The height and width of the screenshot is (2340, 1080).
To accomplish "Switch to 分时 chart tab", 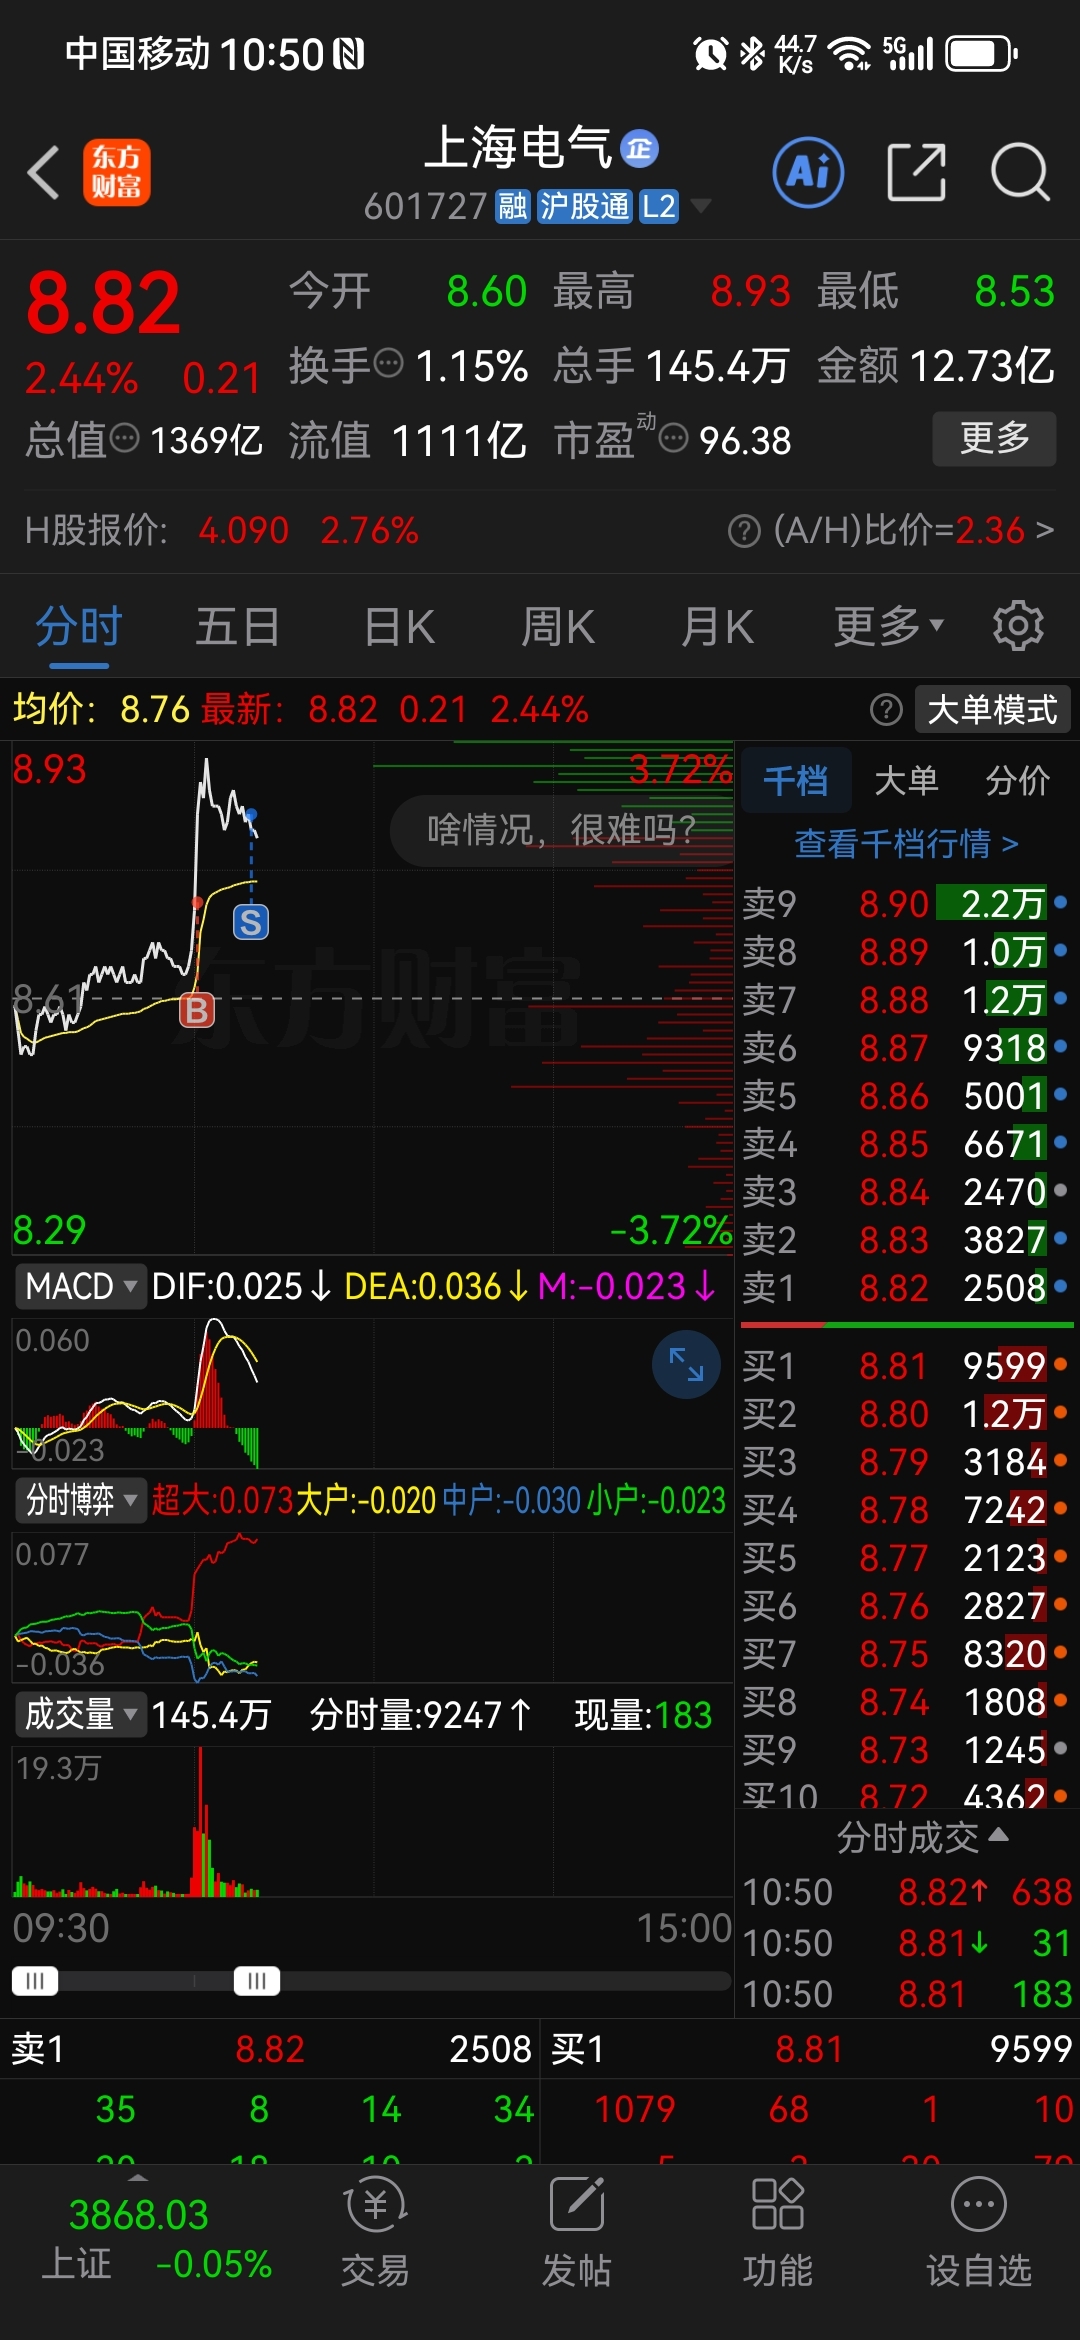I will 79,628.
